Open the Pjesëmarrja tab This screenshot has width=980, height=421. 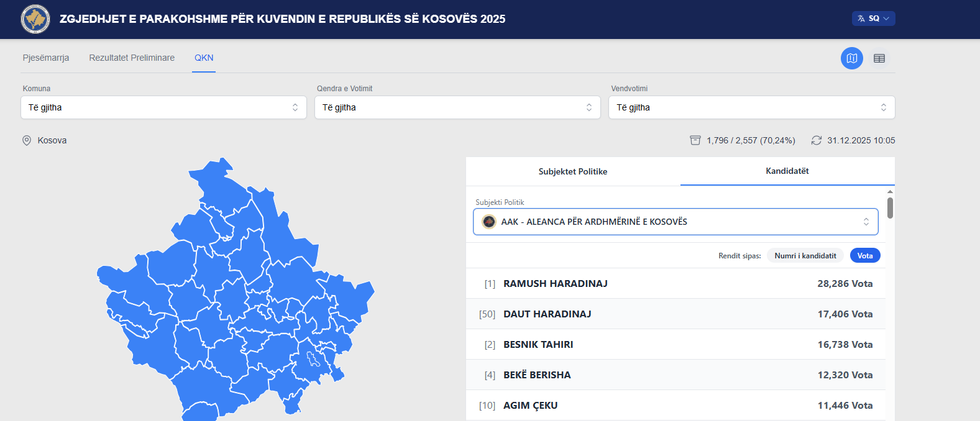point(46,57)
